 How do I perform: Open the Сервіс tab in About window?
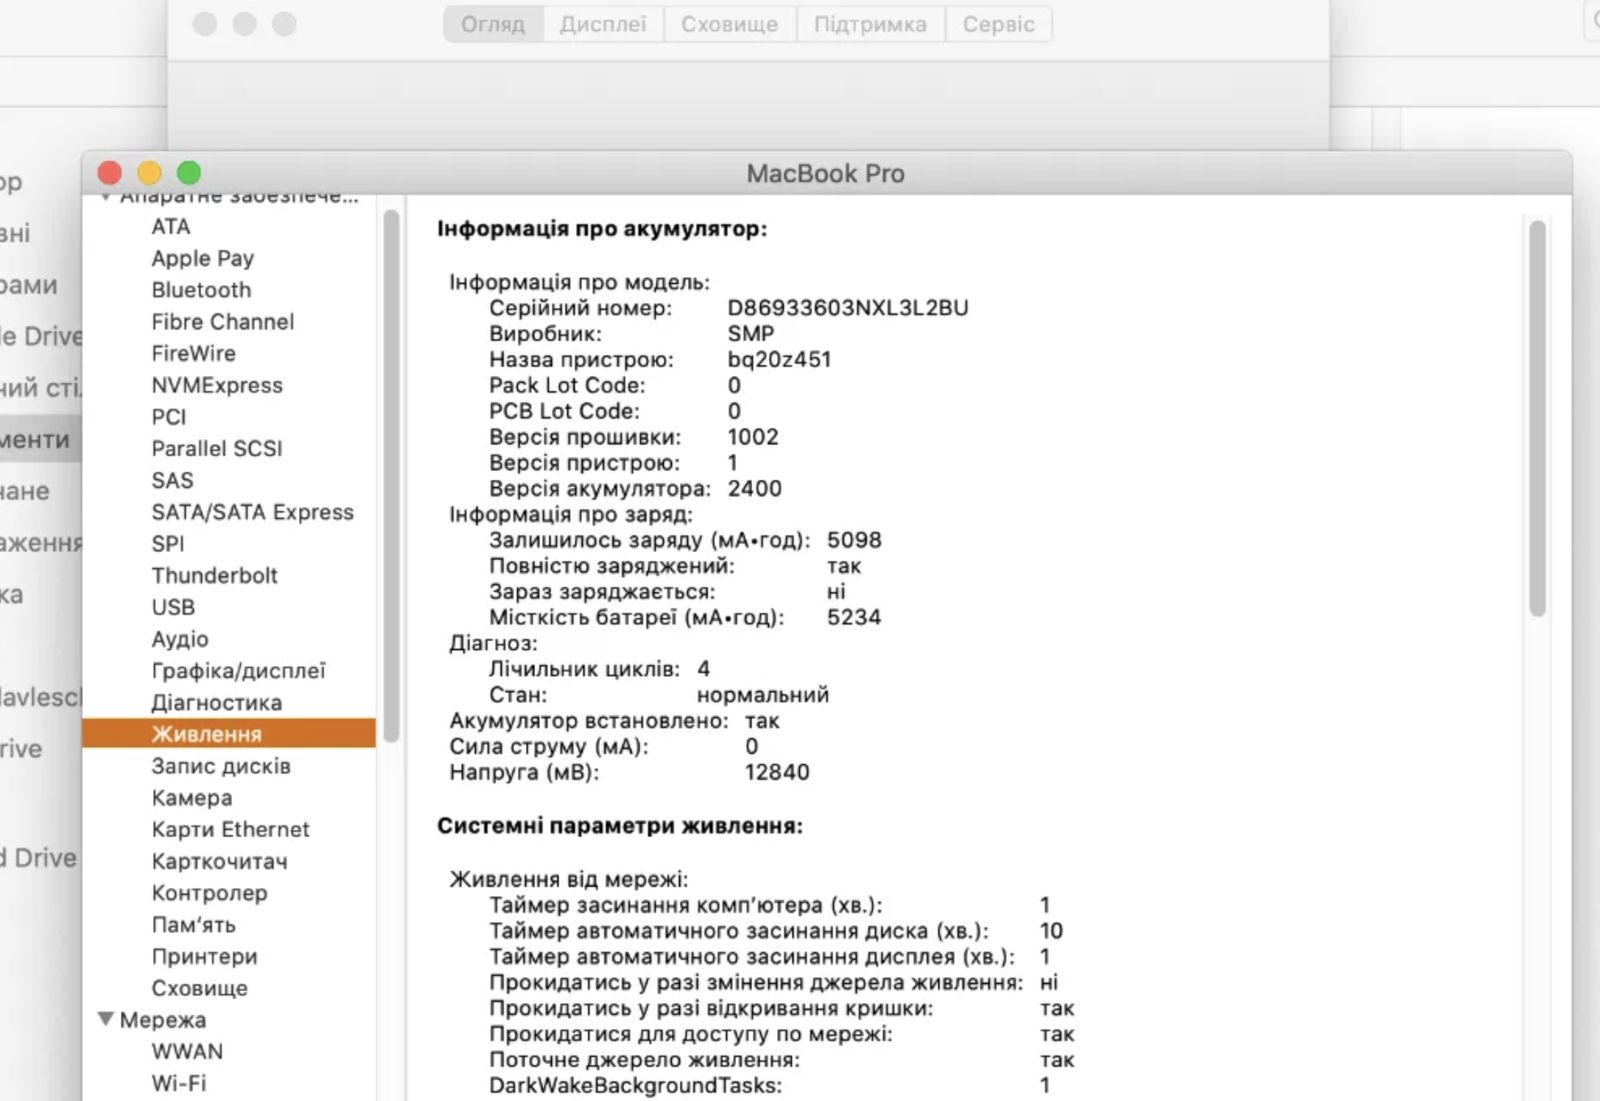[998, 24]
